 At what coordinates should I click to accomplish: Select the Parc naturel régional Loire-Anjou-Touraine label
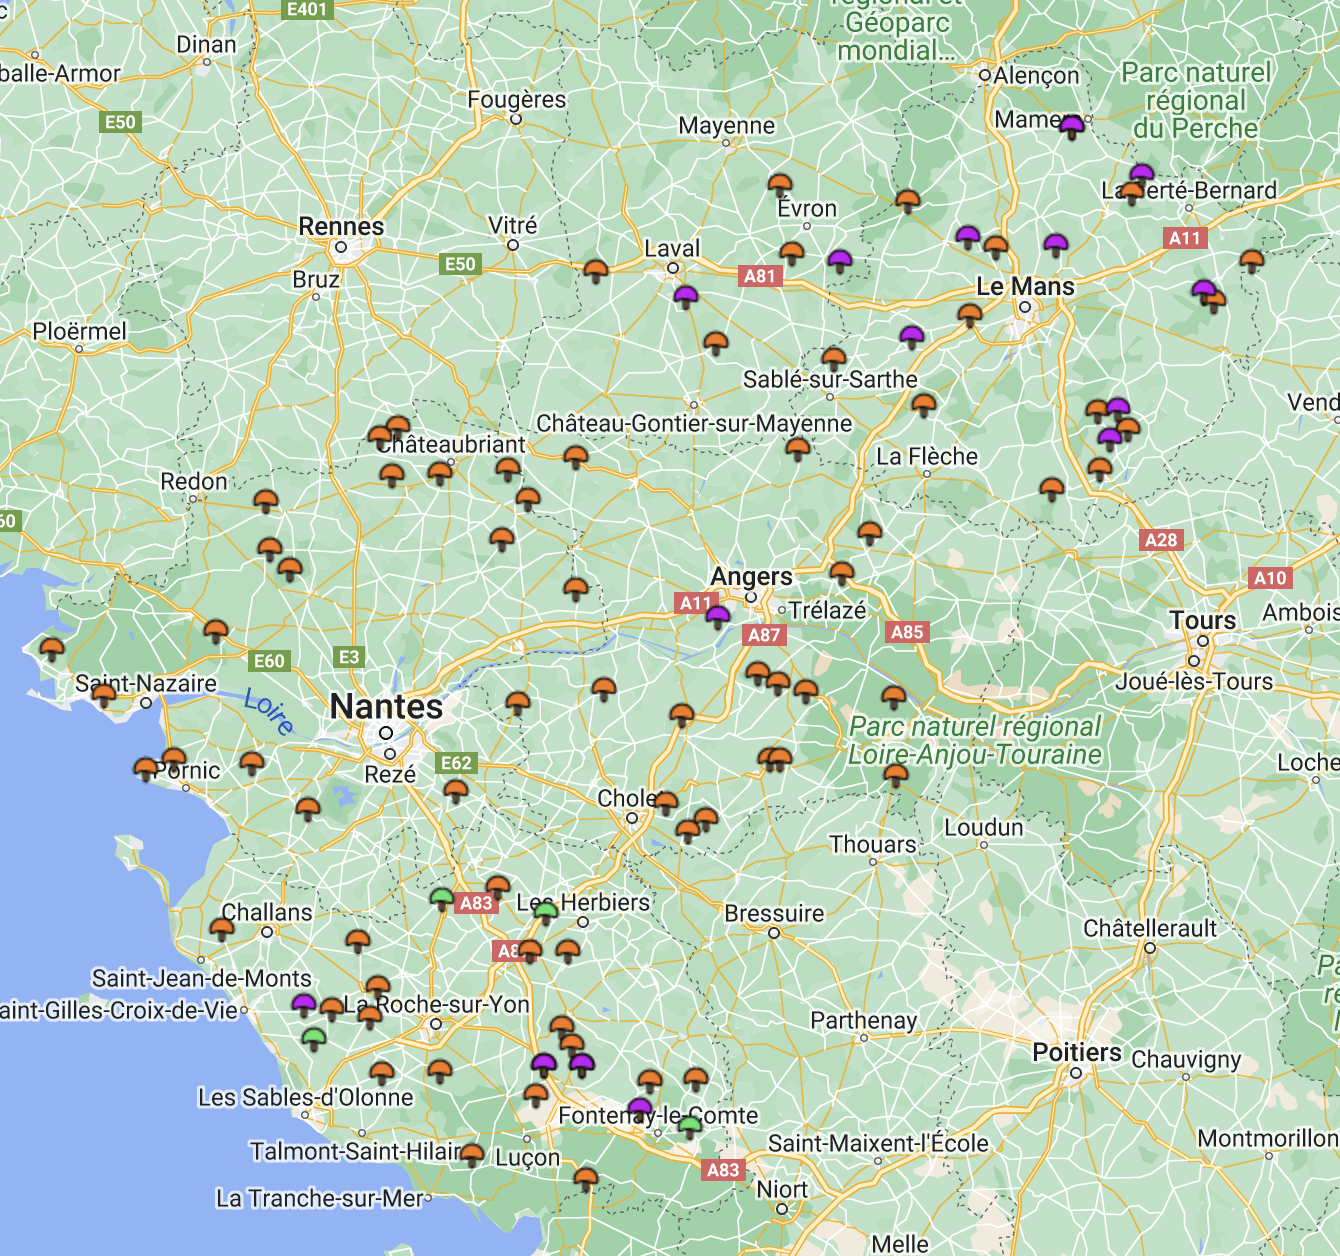click(x=975, y=741)
